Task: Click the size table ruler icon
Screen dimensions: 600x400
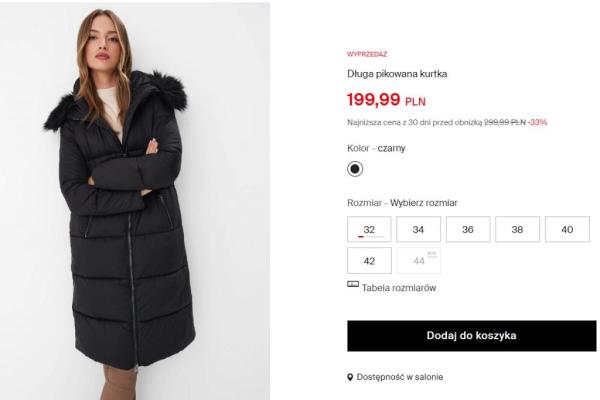Action: [353, 286]
